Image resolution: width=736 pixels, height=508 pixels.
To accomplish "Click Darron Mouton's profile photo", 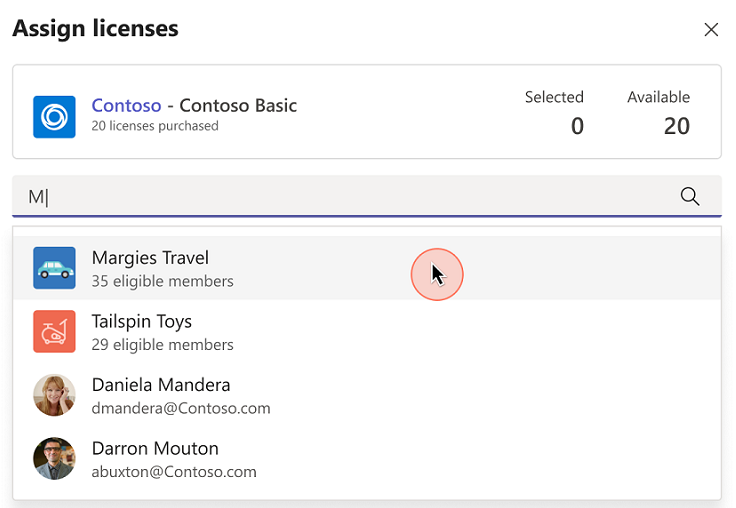I will coord(54,459).
